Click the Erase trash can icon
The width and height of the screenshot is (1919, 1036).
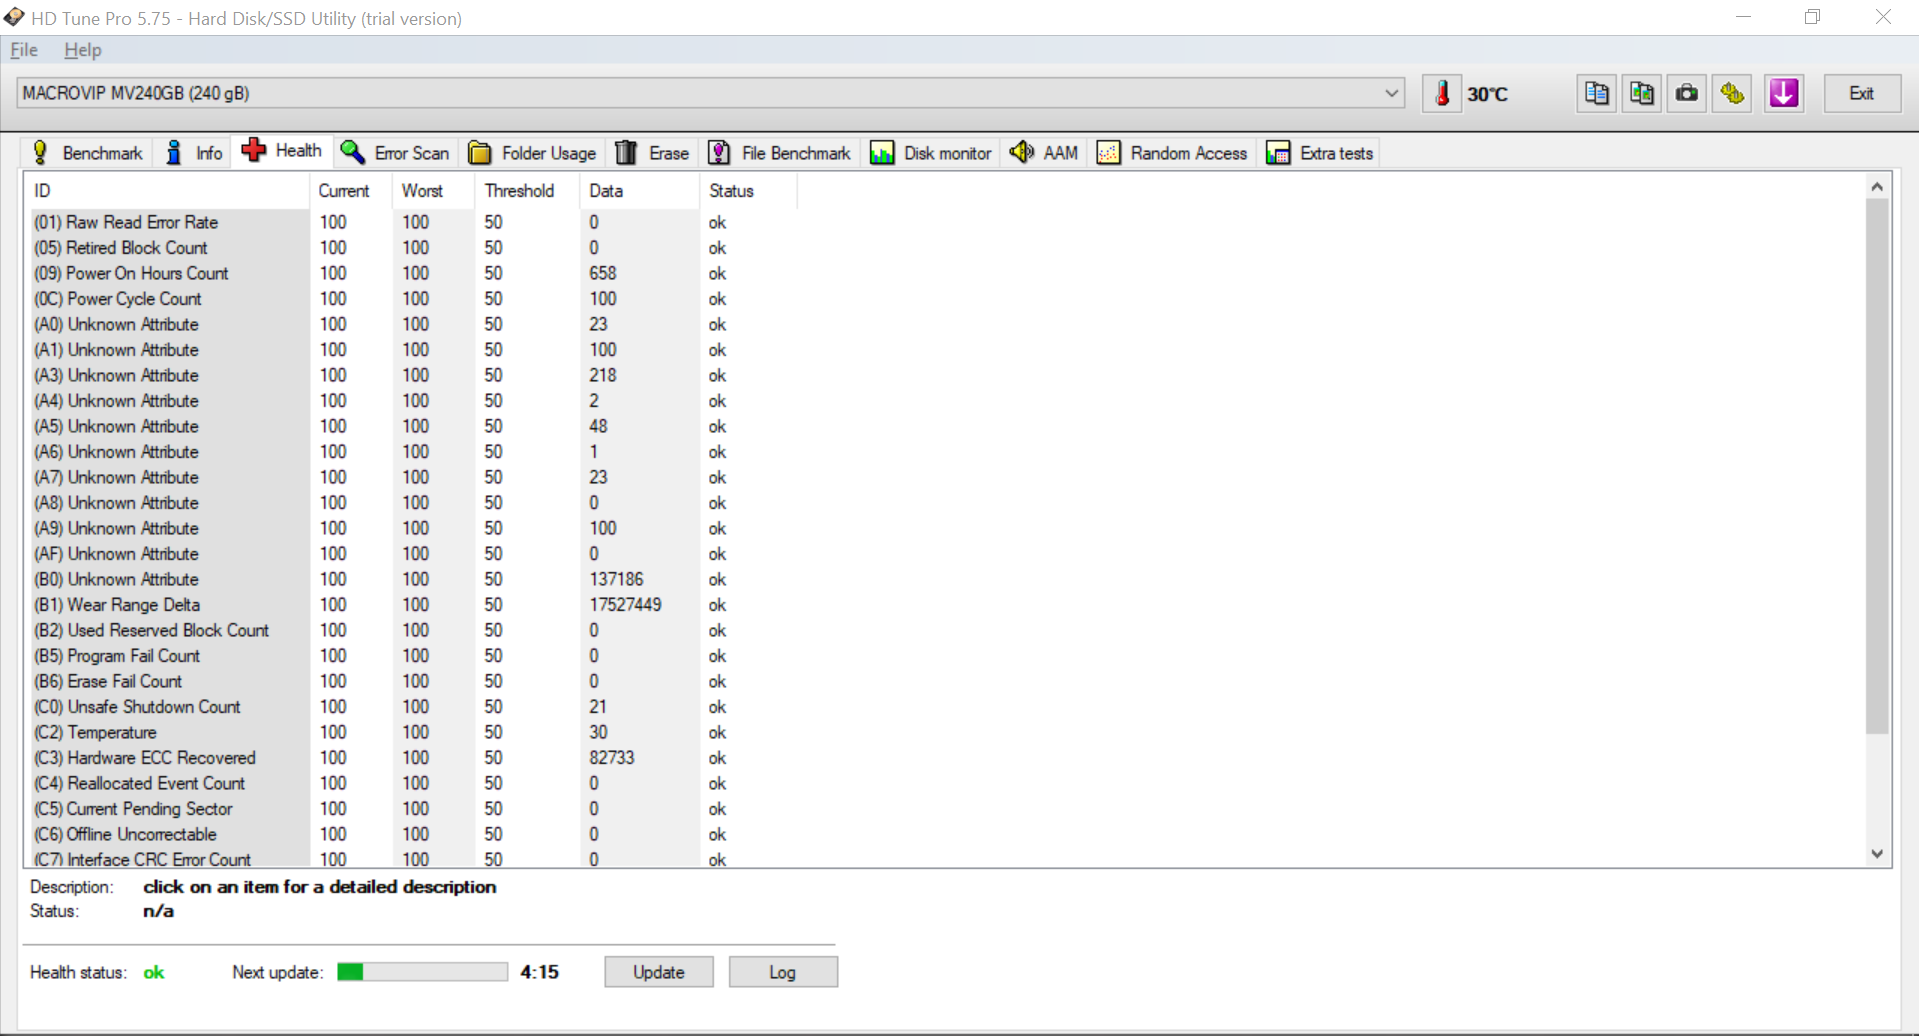(x=626, y=152)
